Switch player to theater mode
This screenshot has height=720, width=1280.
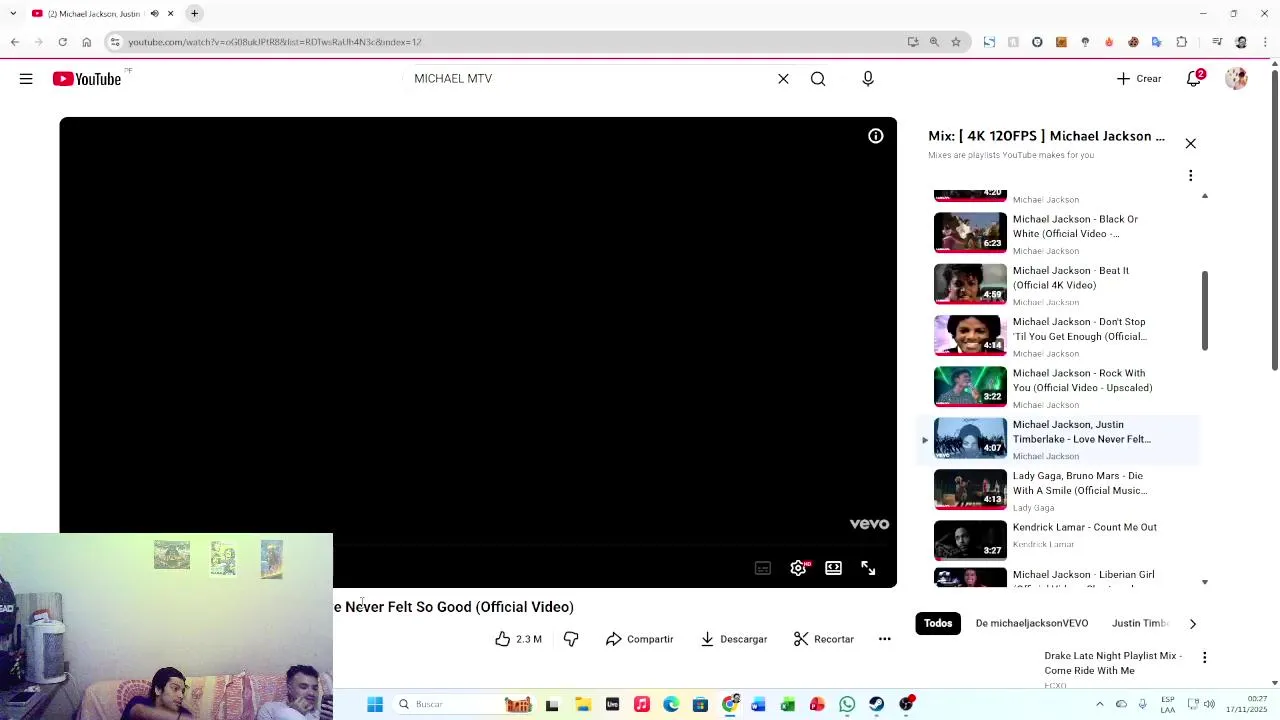[x=833, y=568]
